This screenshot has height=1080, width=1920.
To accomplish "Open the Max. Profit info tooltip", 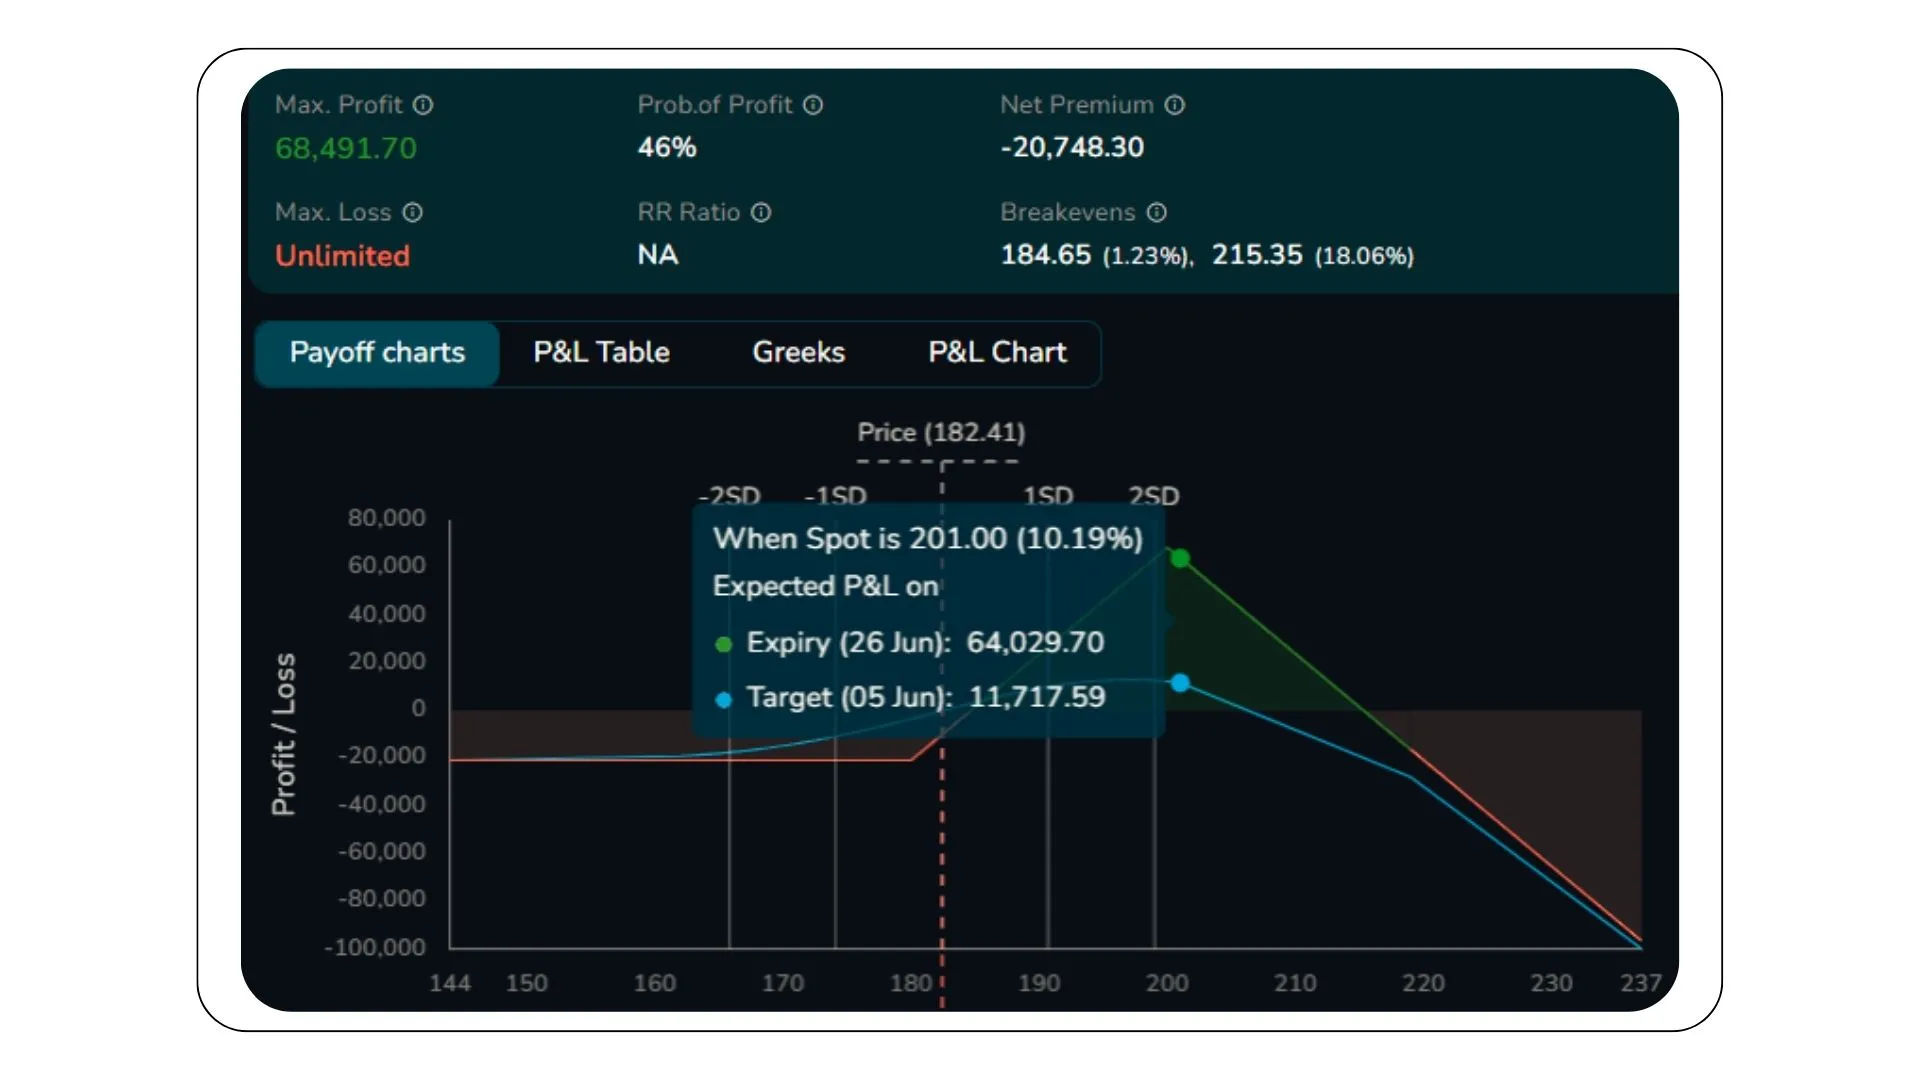I will 421,104.
